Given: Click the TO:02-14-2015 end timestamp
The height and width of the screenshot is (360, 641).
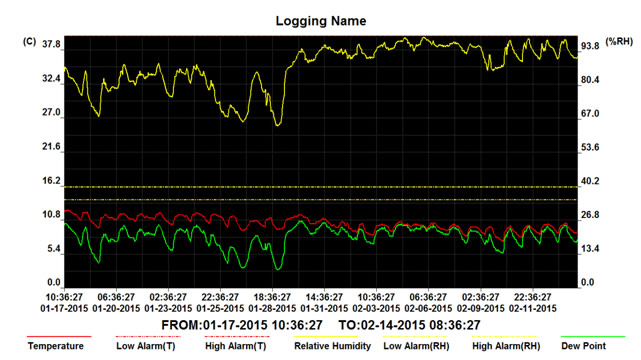Looking at the screenshot, I should tap(410, 325).
